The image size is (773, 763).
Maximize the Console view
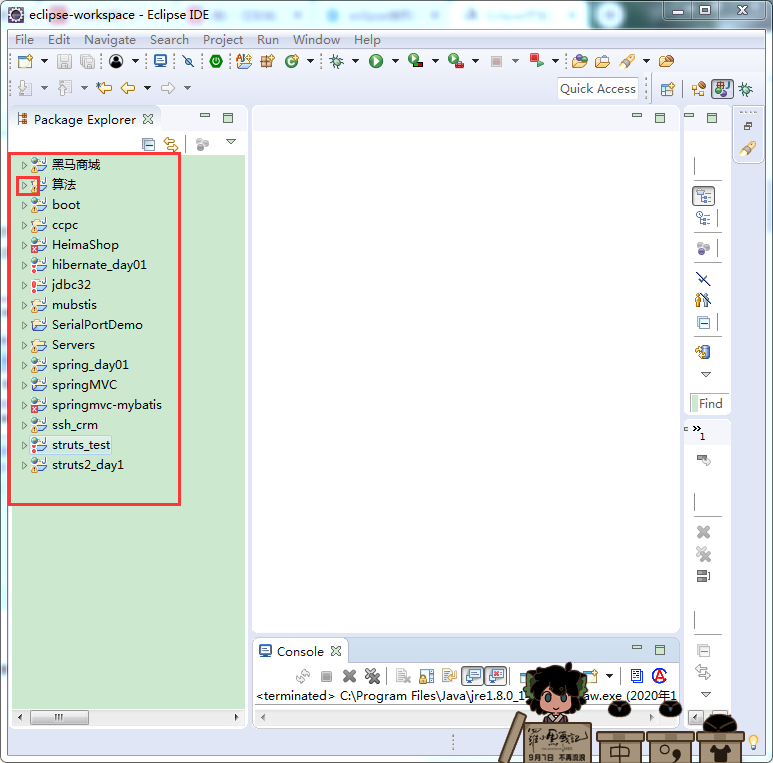660,650
